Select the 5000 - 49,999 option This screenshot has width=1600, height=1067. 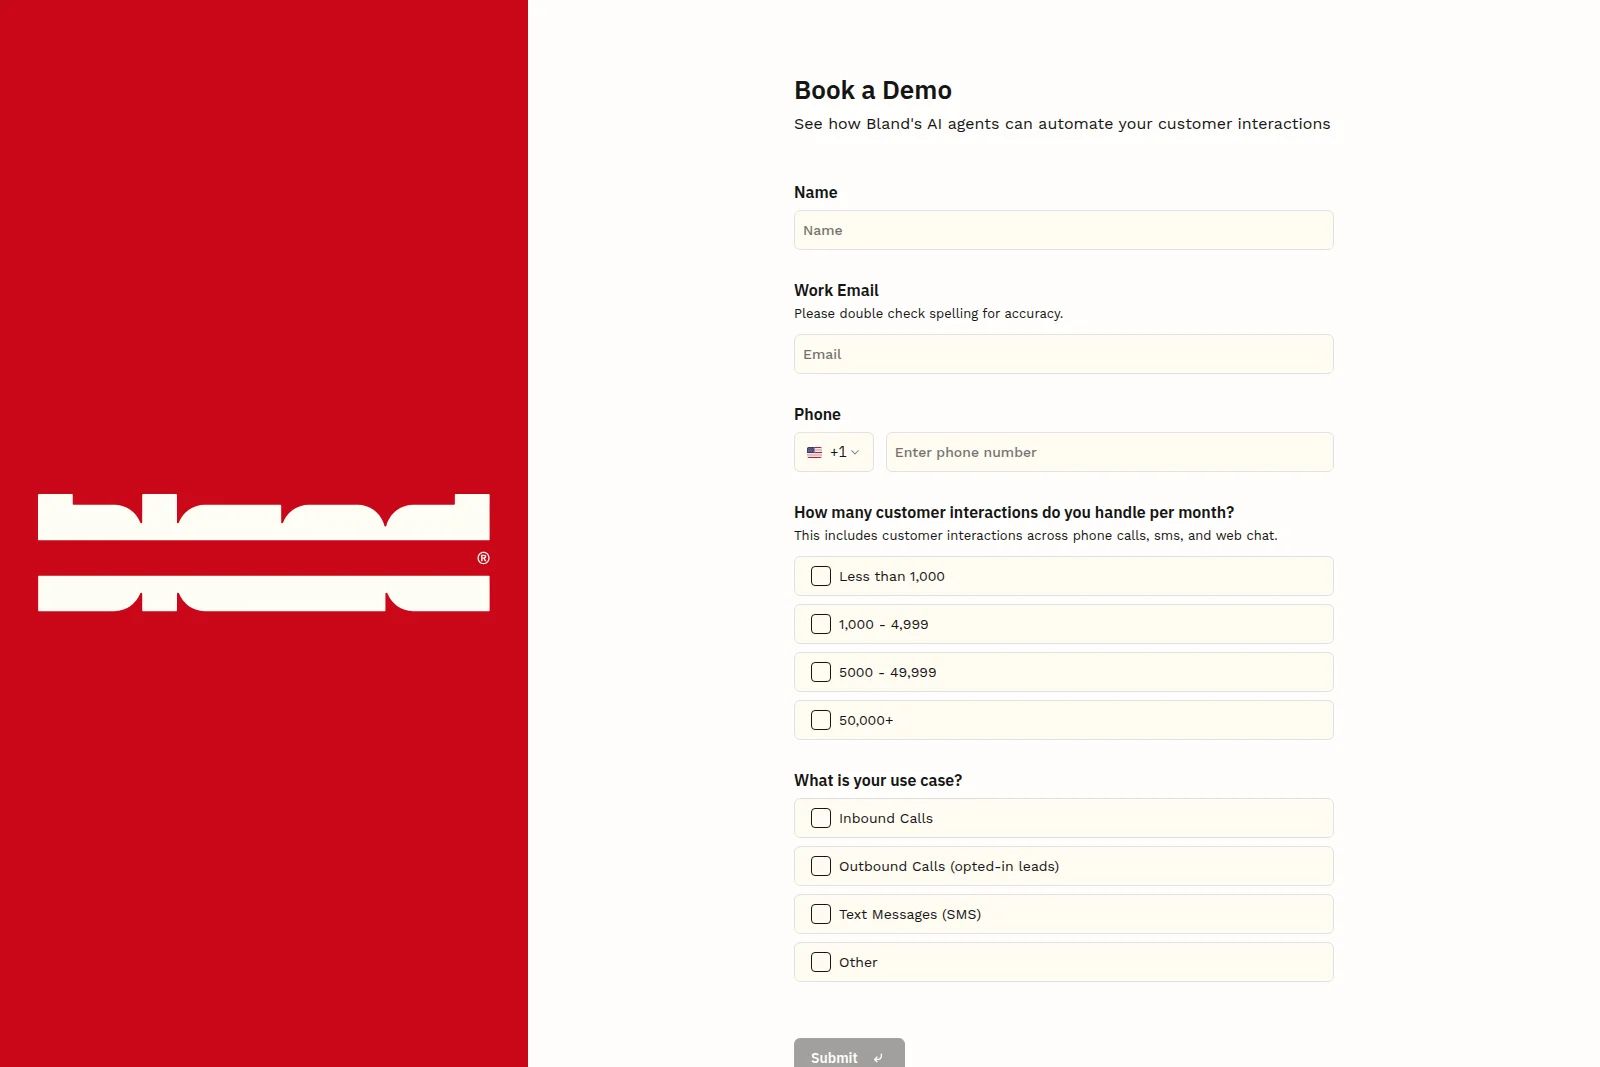(821, 672)
